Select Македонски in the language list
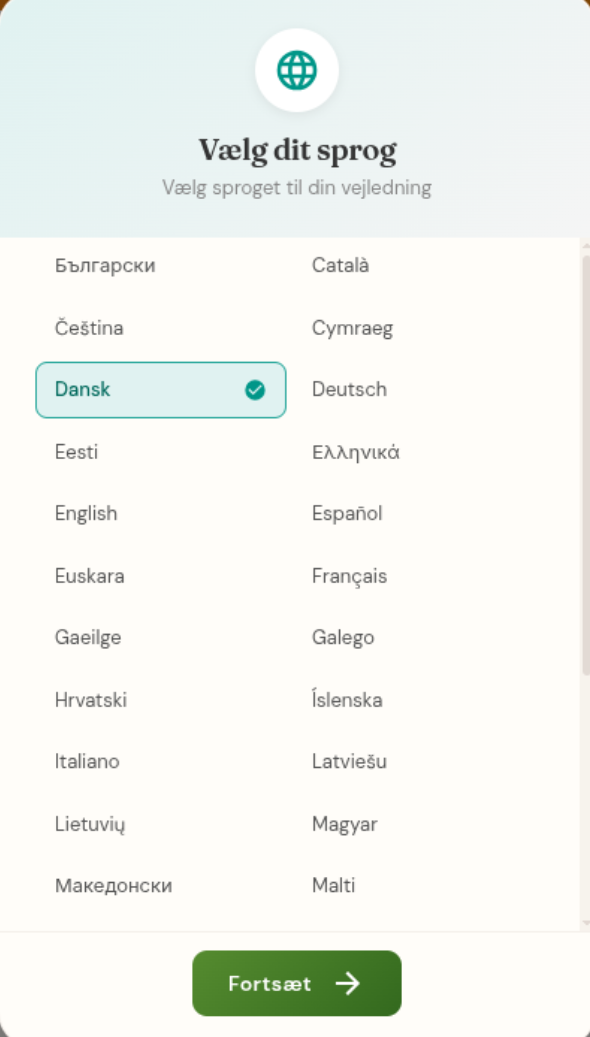This screenshot has width=590, height=1037. pos(161,886)
